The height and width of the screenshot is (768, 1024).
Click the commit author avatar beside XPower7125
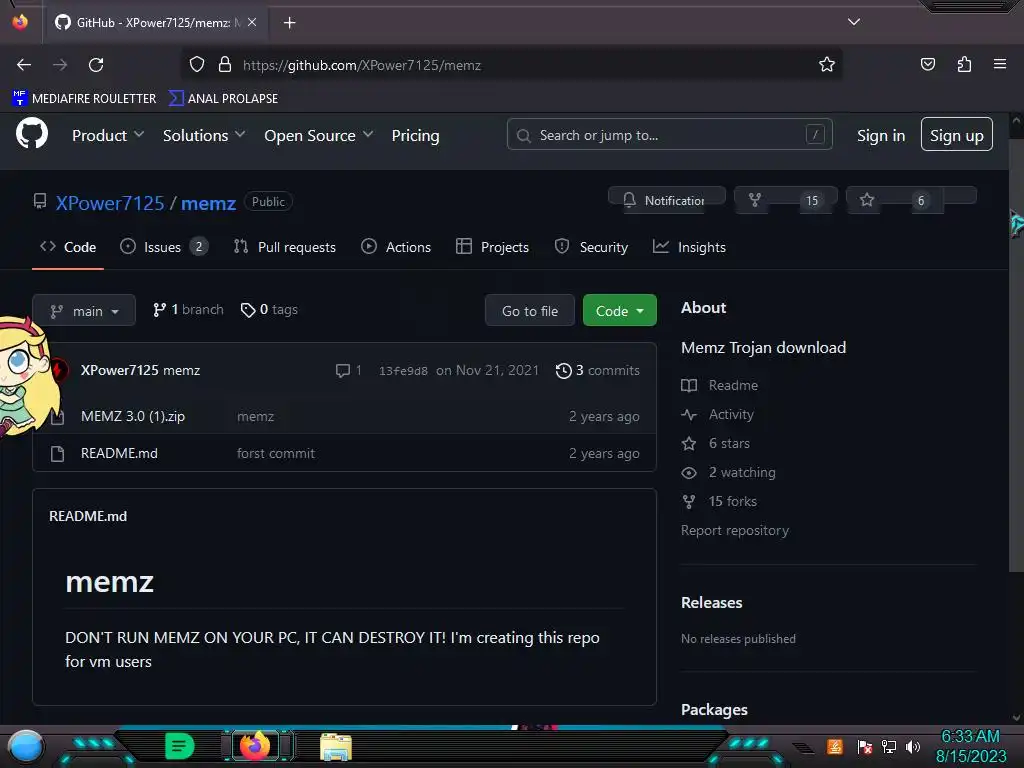click(59, 370)
